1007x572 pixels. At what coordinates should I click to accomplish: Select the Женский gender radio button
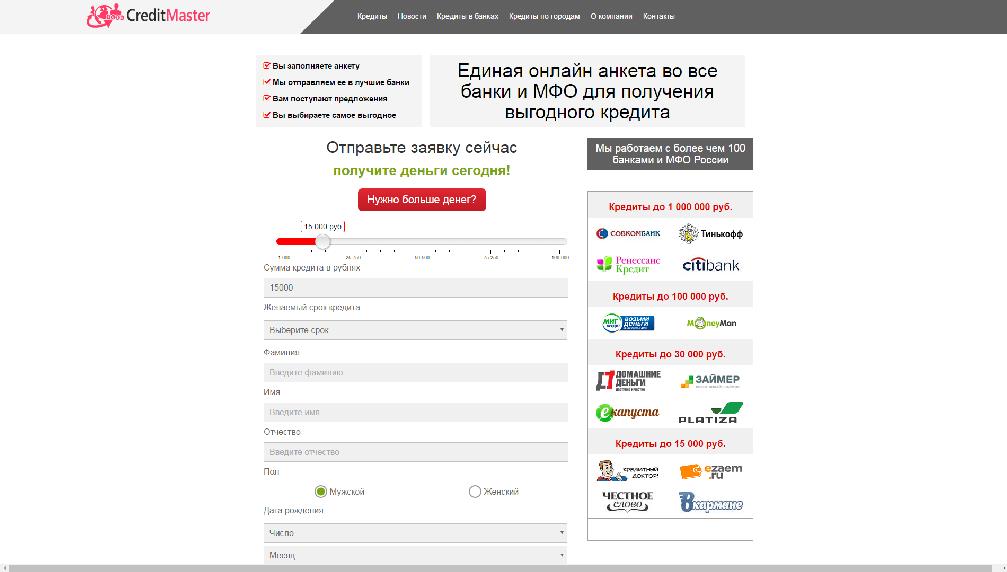(475, 492)
